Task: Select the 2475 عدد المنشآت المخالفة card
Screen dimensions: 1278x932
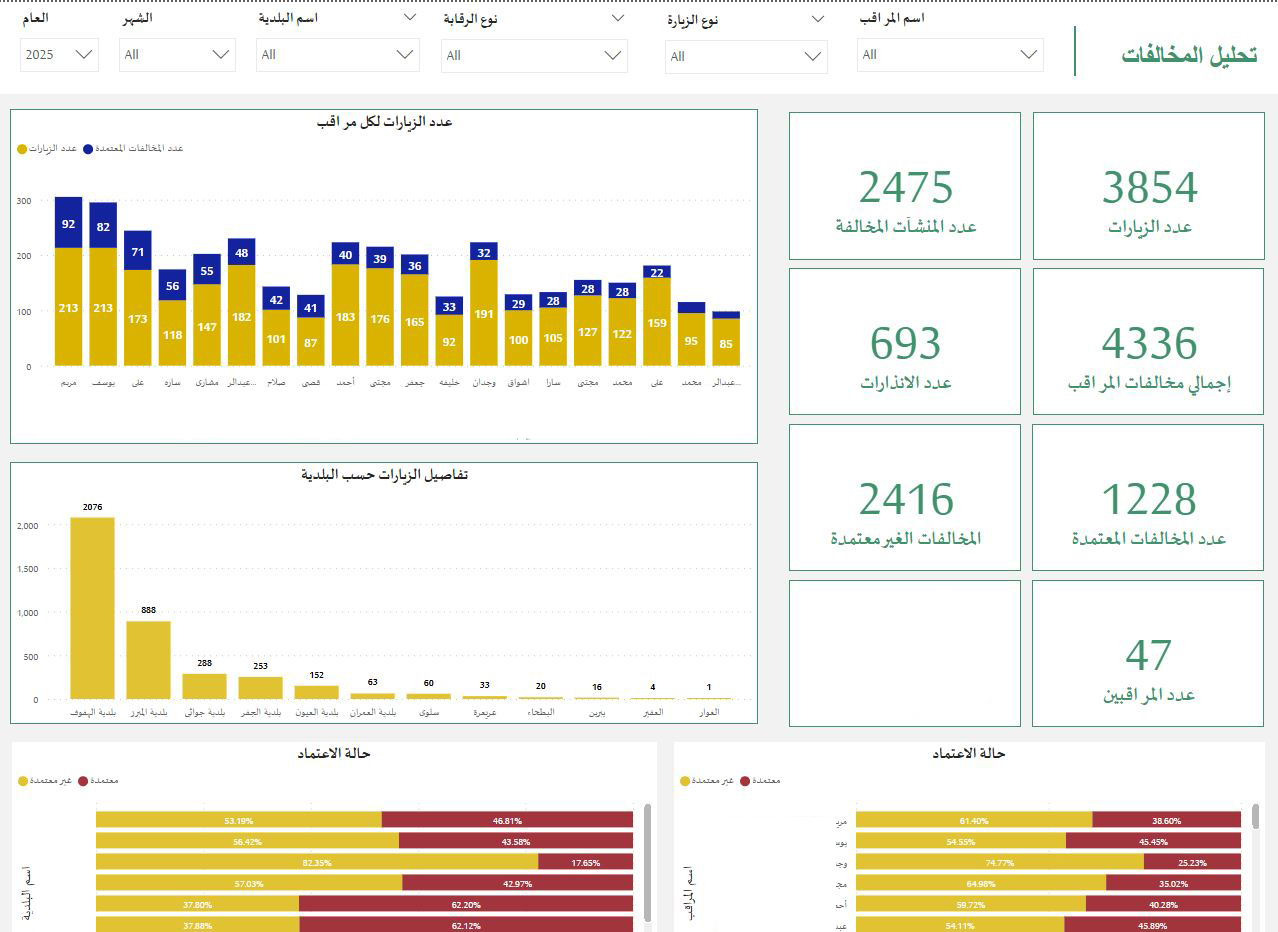Action: [904, 185]
